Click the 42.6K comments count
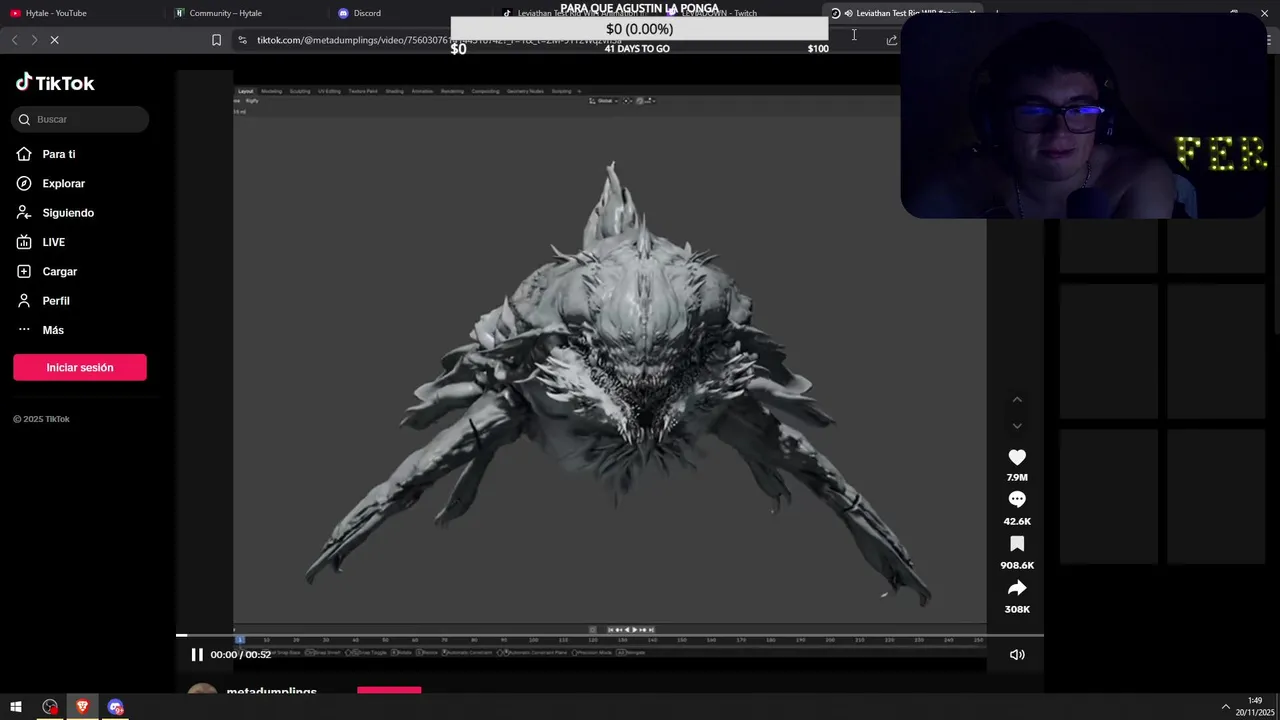 [x=1017, y=522]
